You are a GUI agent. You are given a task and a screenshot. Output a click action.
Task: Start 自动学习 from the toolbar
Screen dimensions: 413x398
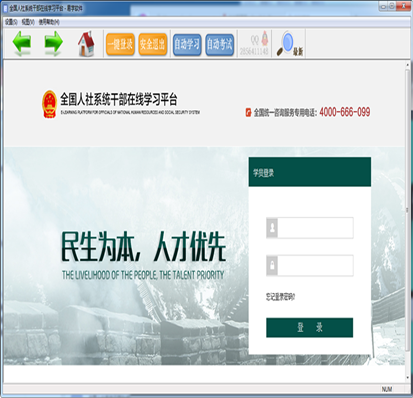point(187,44)
